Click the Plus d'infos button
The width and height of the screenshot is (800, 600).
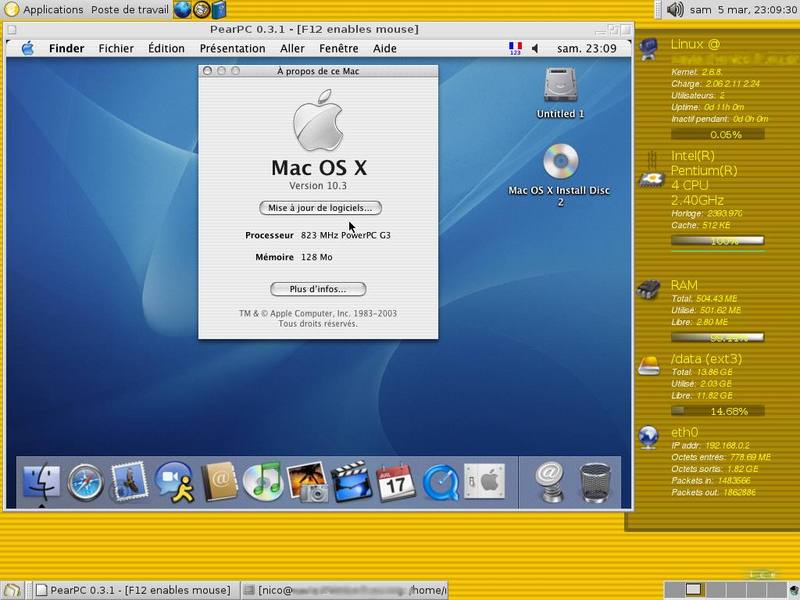point(318,289)
